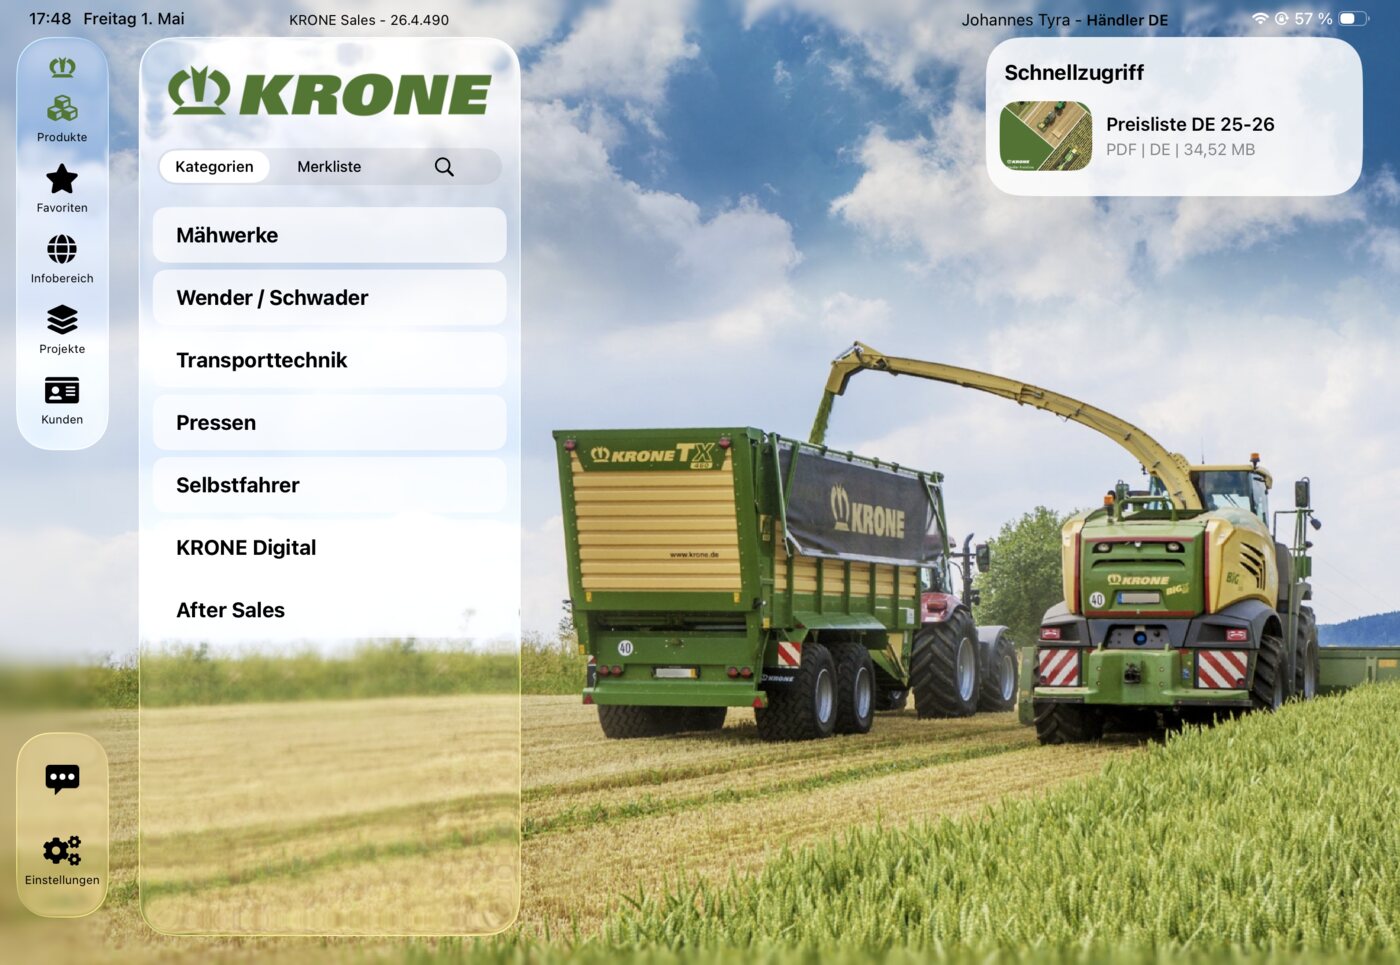The width and height of the screenshot is (1400, 965).
Task: Click the orientation lock status icon
Action: pos(1281,19)
